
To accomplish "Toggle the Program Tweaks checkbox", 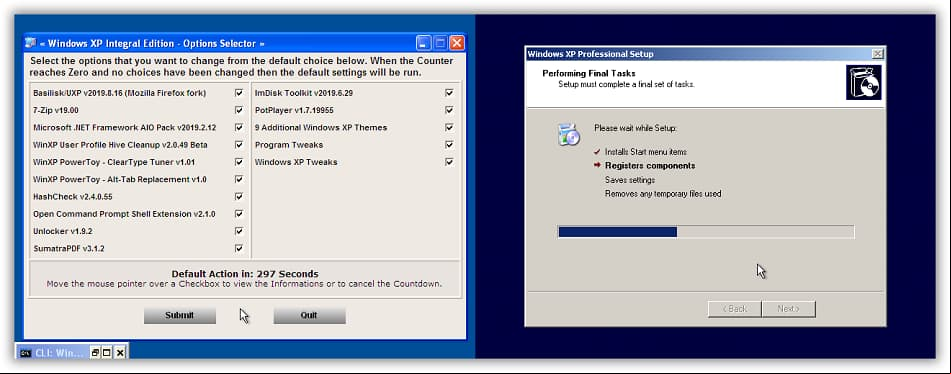I will point(449,145).
